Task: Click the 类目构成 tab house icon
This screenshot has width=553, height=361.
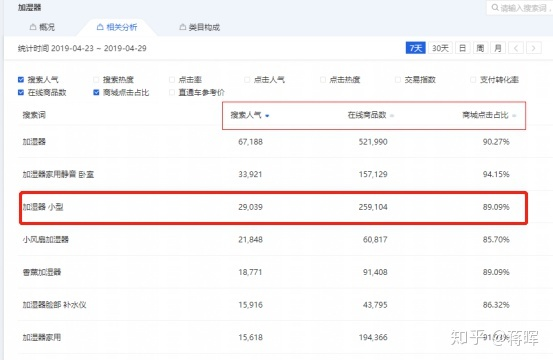Action: 182,27
